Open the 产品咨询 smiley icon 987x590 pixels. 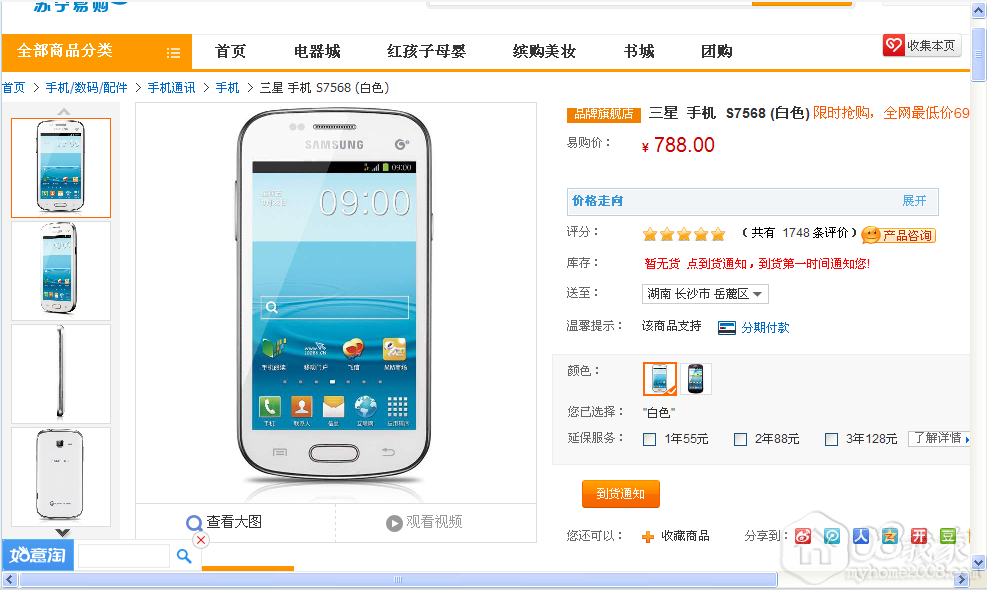[871, 235]
